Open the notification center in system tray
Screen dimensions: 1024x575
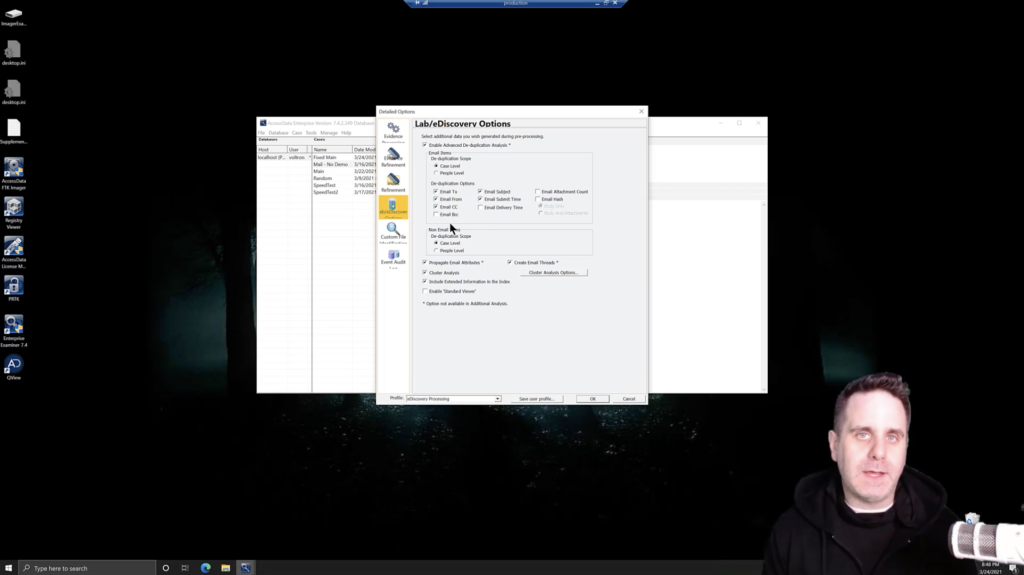pos(1013,568)
